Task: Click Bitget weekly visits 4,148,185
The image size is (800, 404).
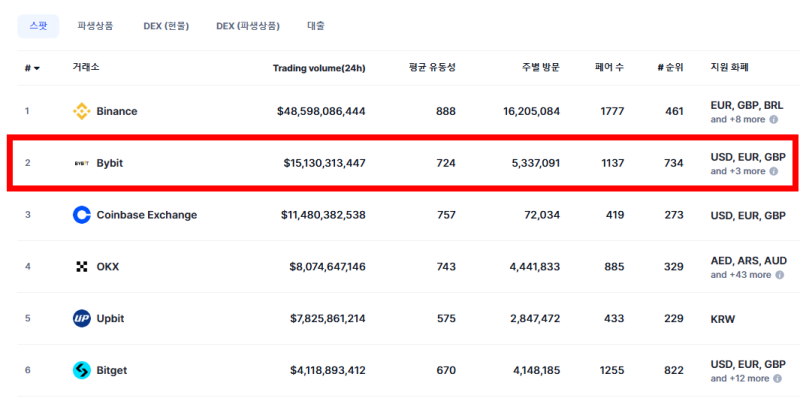Action: pos(536,370)
